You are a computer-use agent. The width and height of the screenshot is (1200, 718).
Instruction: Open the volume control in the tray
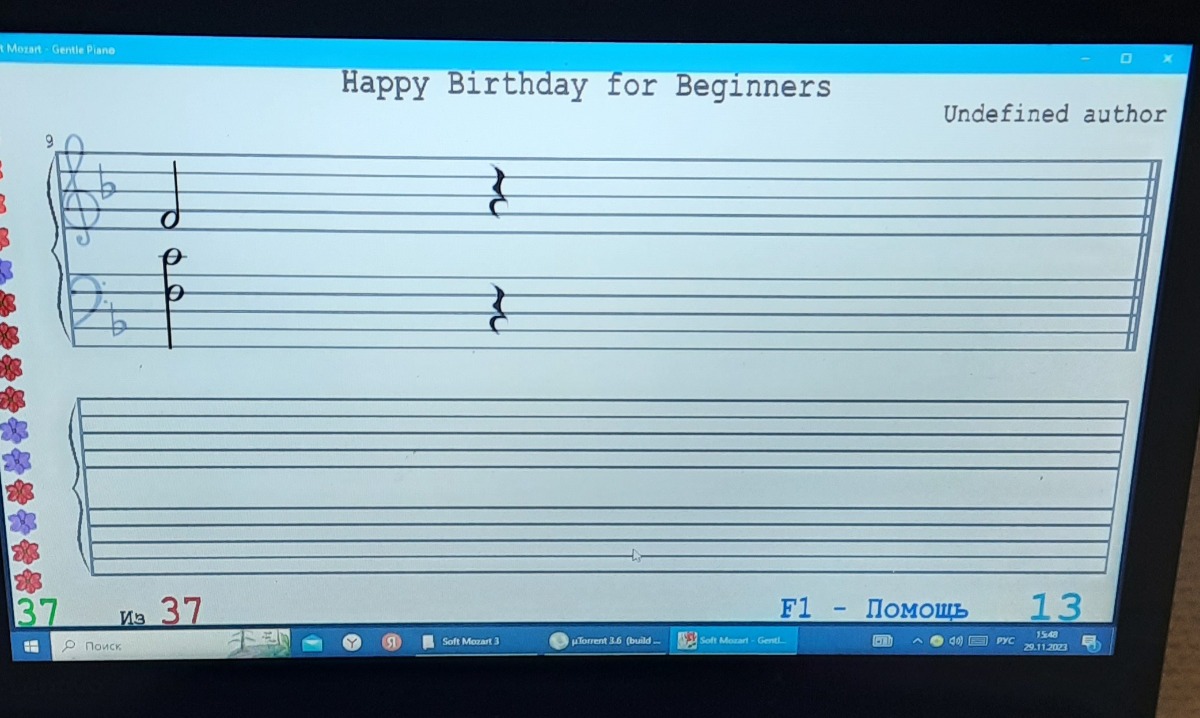pos(956,640)
